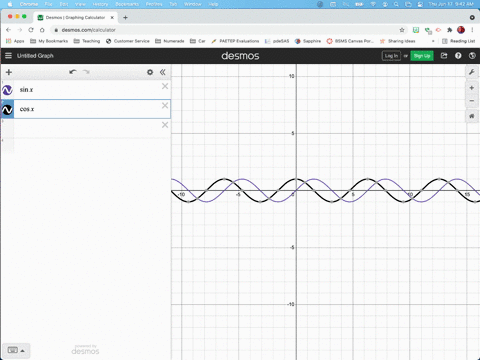Open Sharing Ideas bookmark
The height and width of the screenshot is (360, 480).
coord(398,41)
